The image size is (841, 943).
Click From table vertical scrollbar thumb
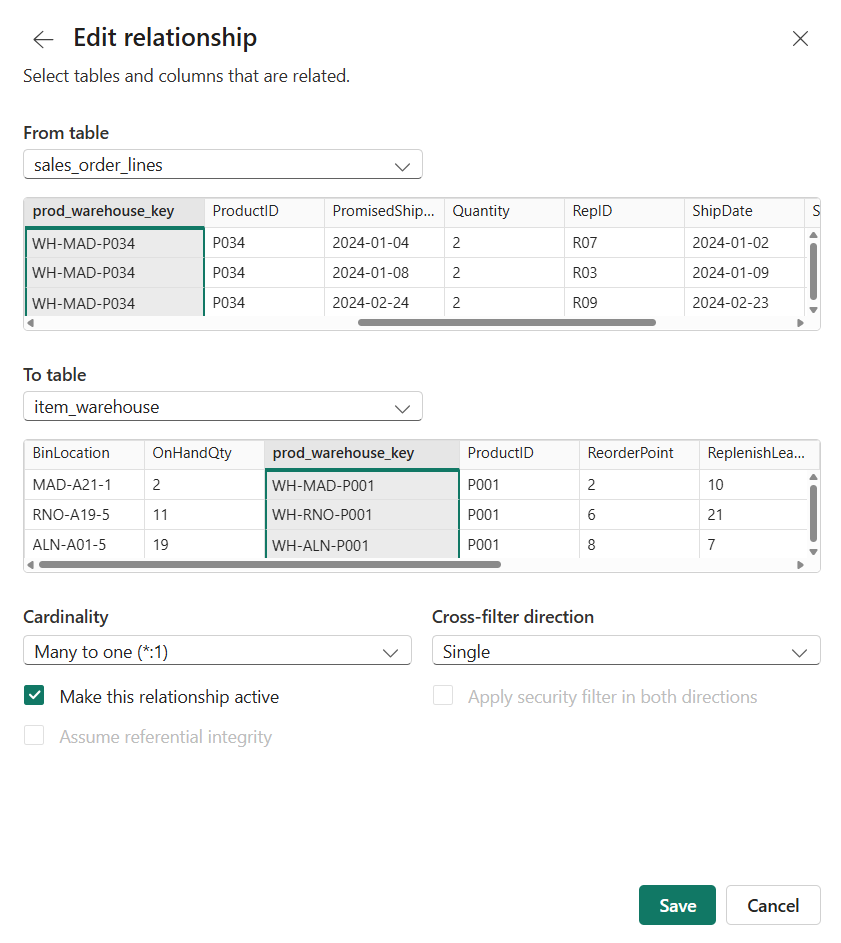[813, 271]
